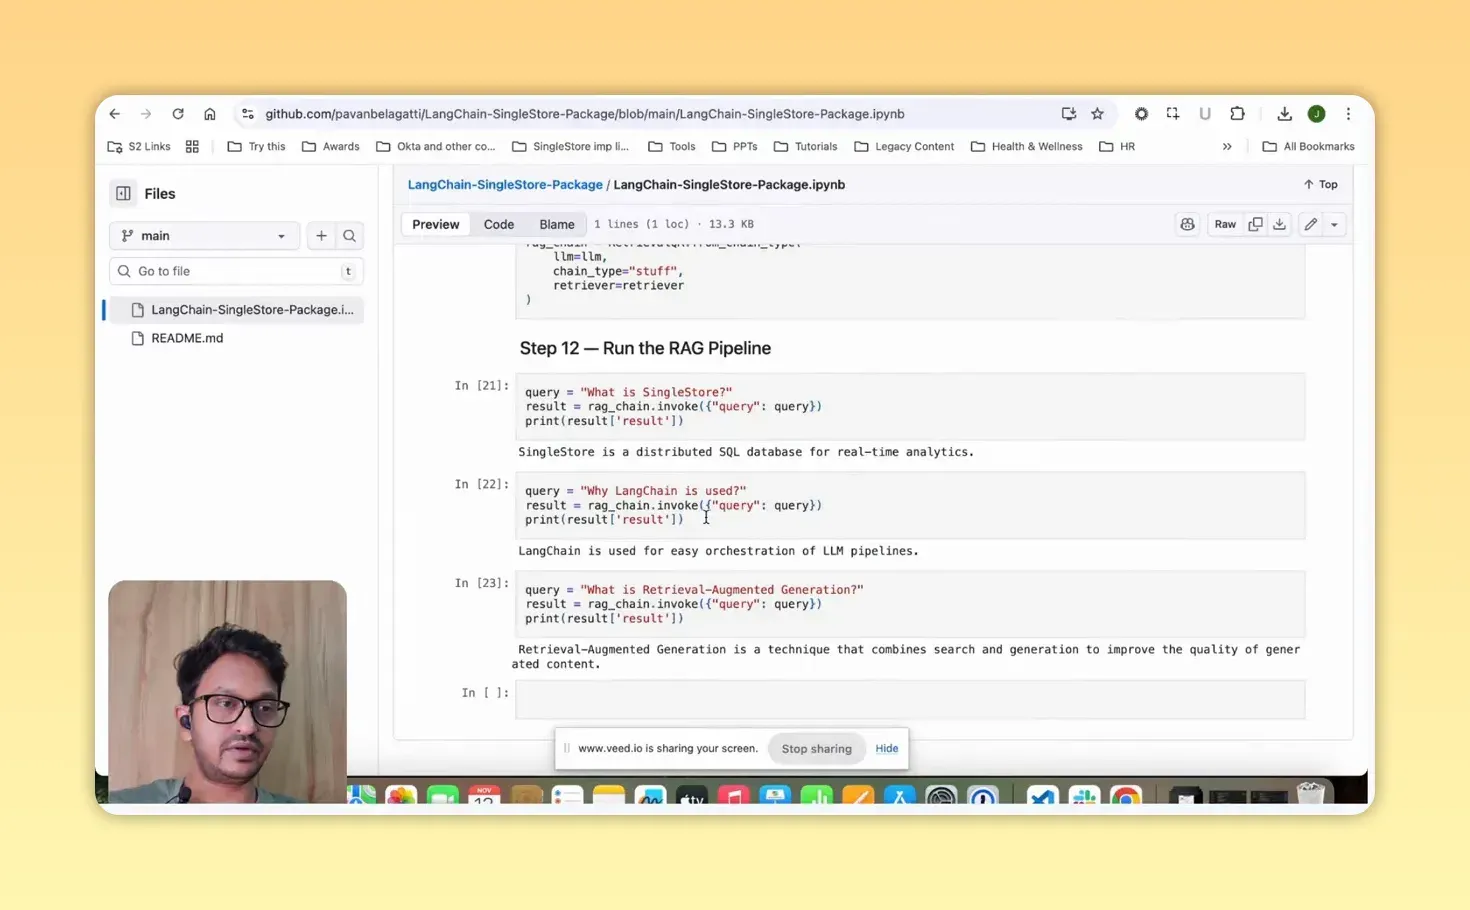Switch to the Blame tab
The width and height of the screenshot is (1470, 910).
pyautogui.click(x=557, y=225)
